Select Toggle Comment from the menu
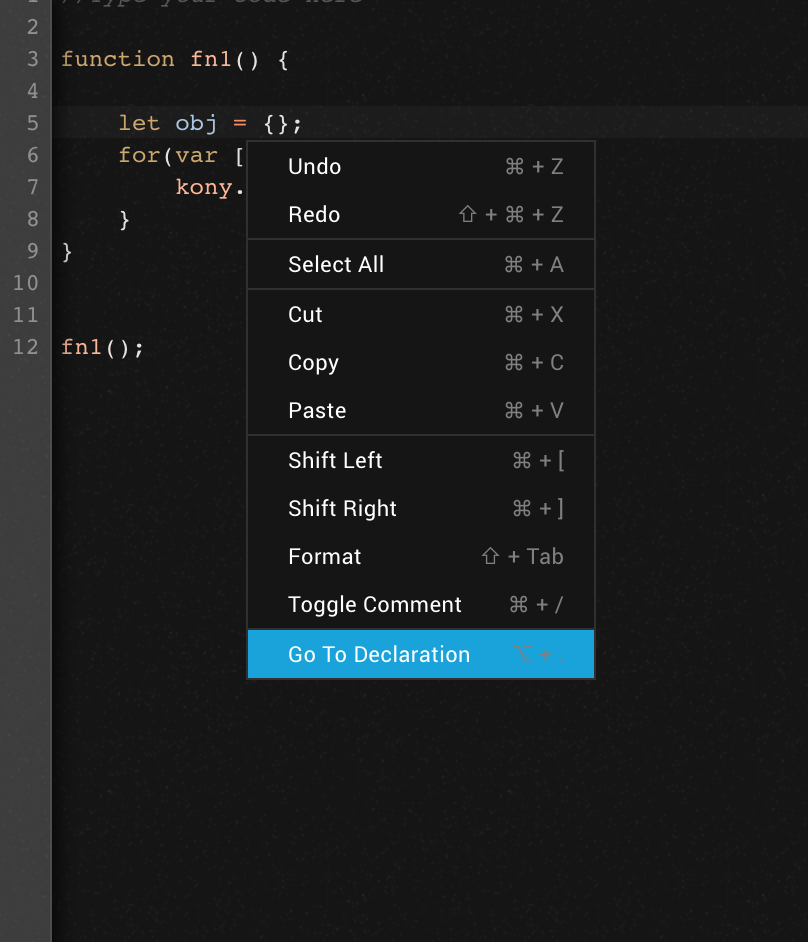The height and width of the screenshot is (942, 808). click(x=374, y=604)
